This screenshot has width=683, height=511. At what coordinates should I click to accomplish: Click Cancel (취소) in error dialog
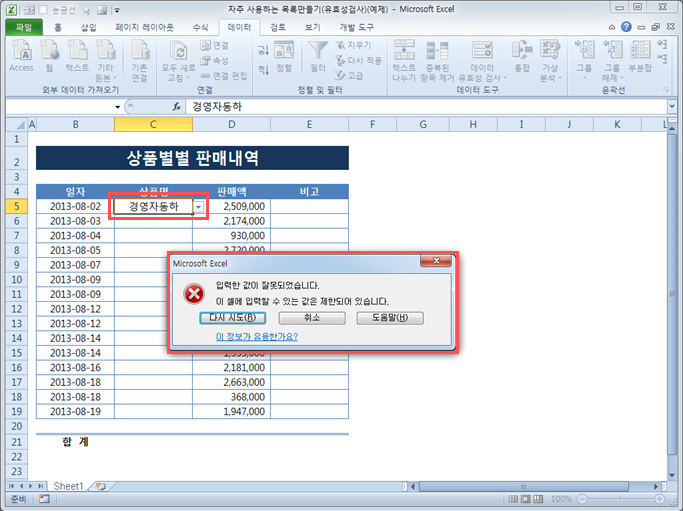[x=312, y=318]
